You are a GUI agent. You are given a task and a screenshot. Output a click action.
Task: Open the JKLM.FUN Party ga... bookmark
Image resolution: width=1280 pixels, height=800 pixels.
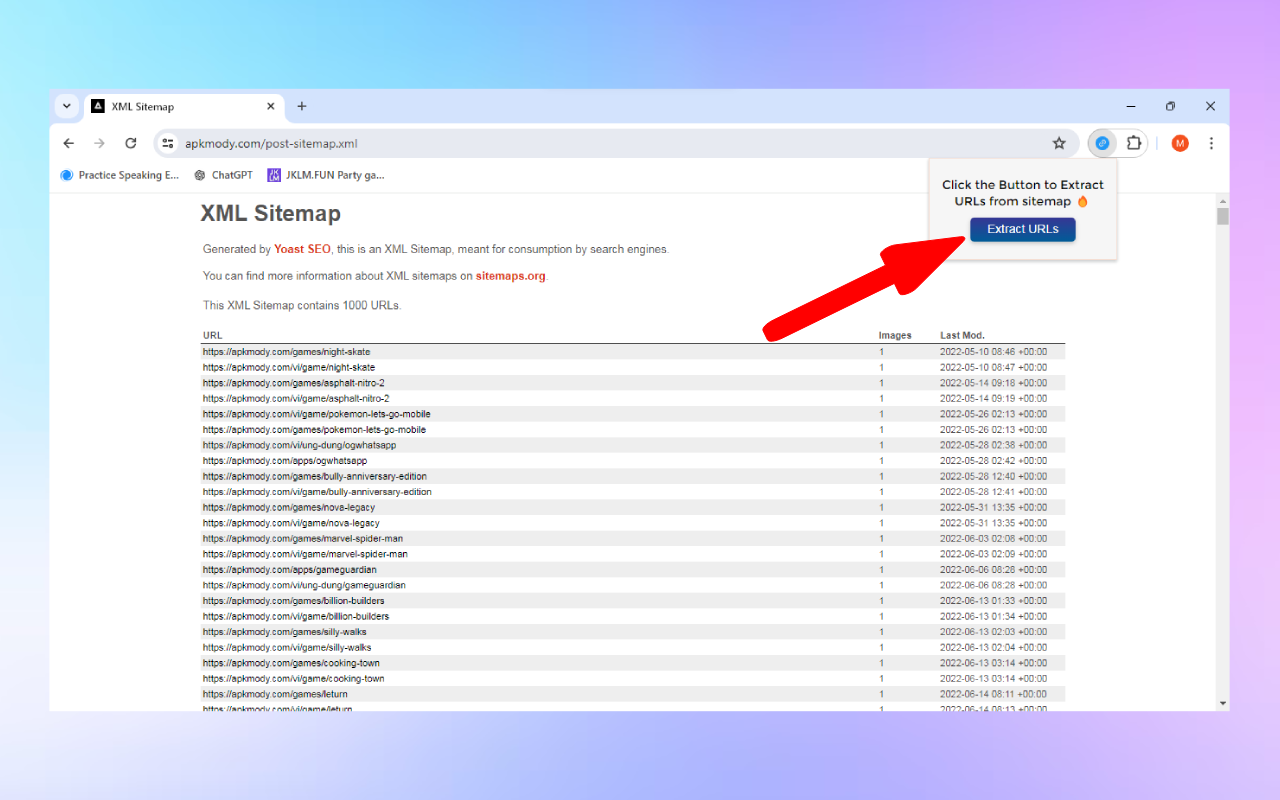pyautogui.click(x=326, y=175)
